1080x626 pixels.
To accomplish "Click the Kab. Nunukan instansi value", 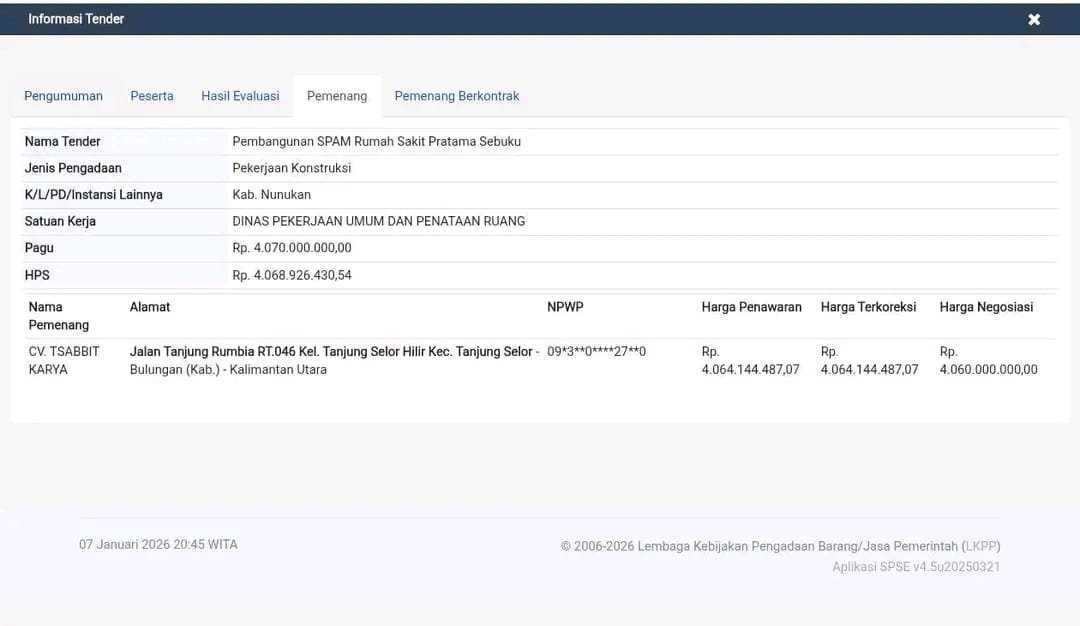I will tap(271, 194).
